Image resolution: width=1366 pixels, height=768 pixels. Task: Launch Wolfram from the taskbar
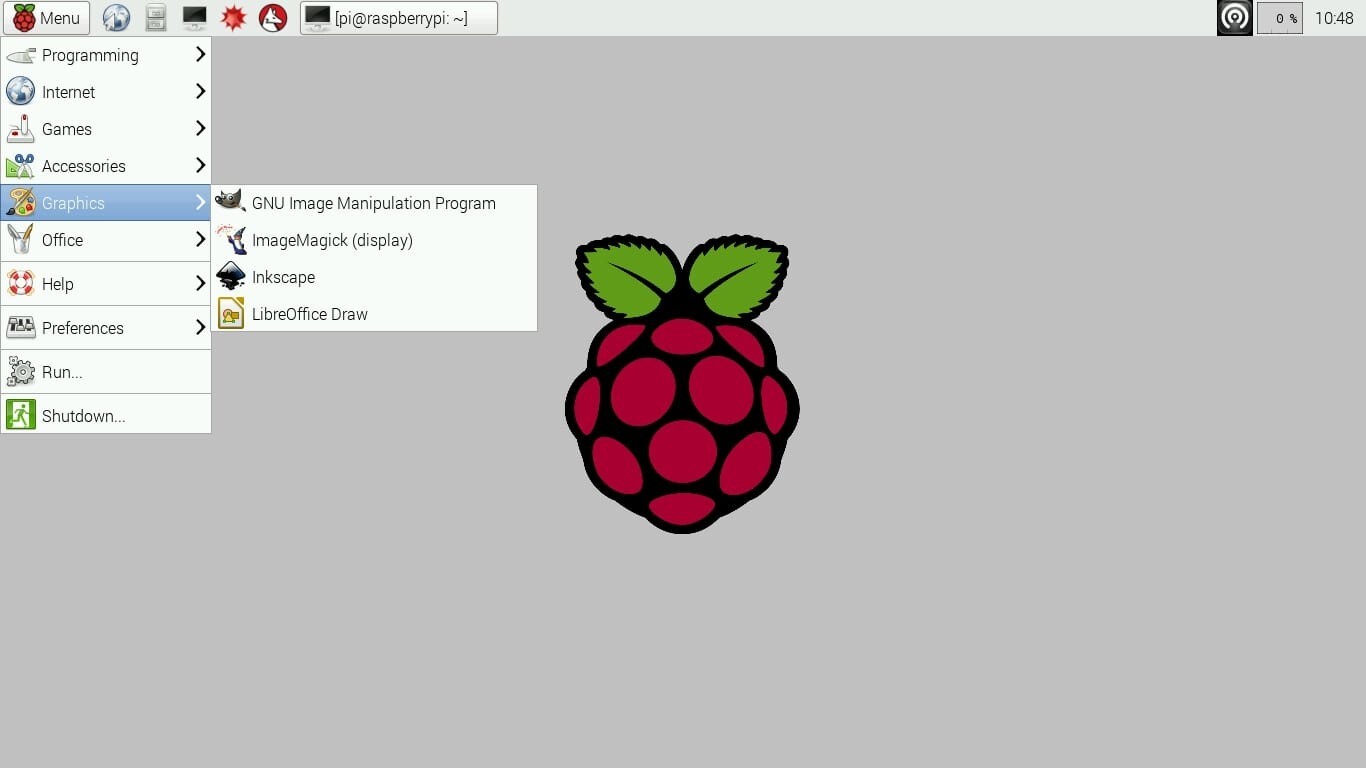click(272, 17)
